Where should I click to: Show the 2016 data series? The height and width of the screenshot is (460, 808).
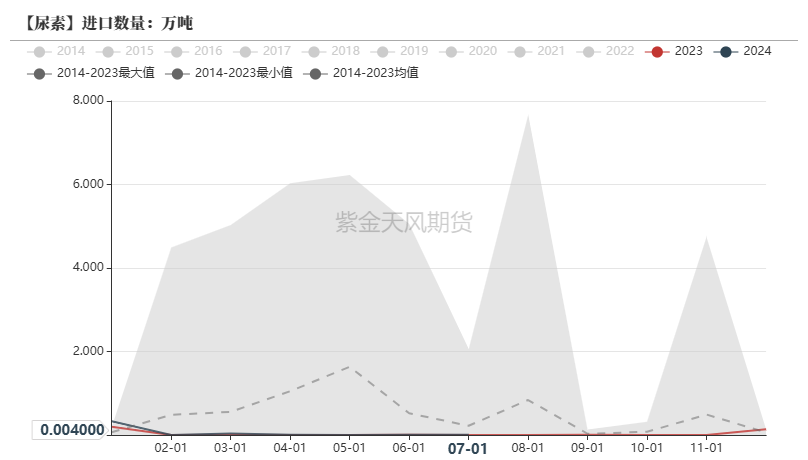tap(196, 51)
